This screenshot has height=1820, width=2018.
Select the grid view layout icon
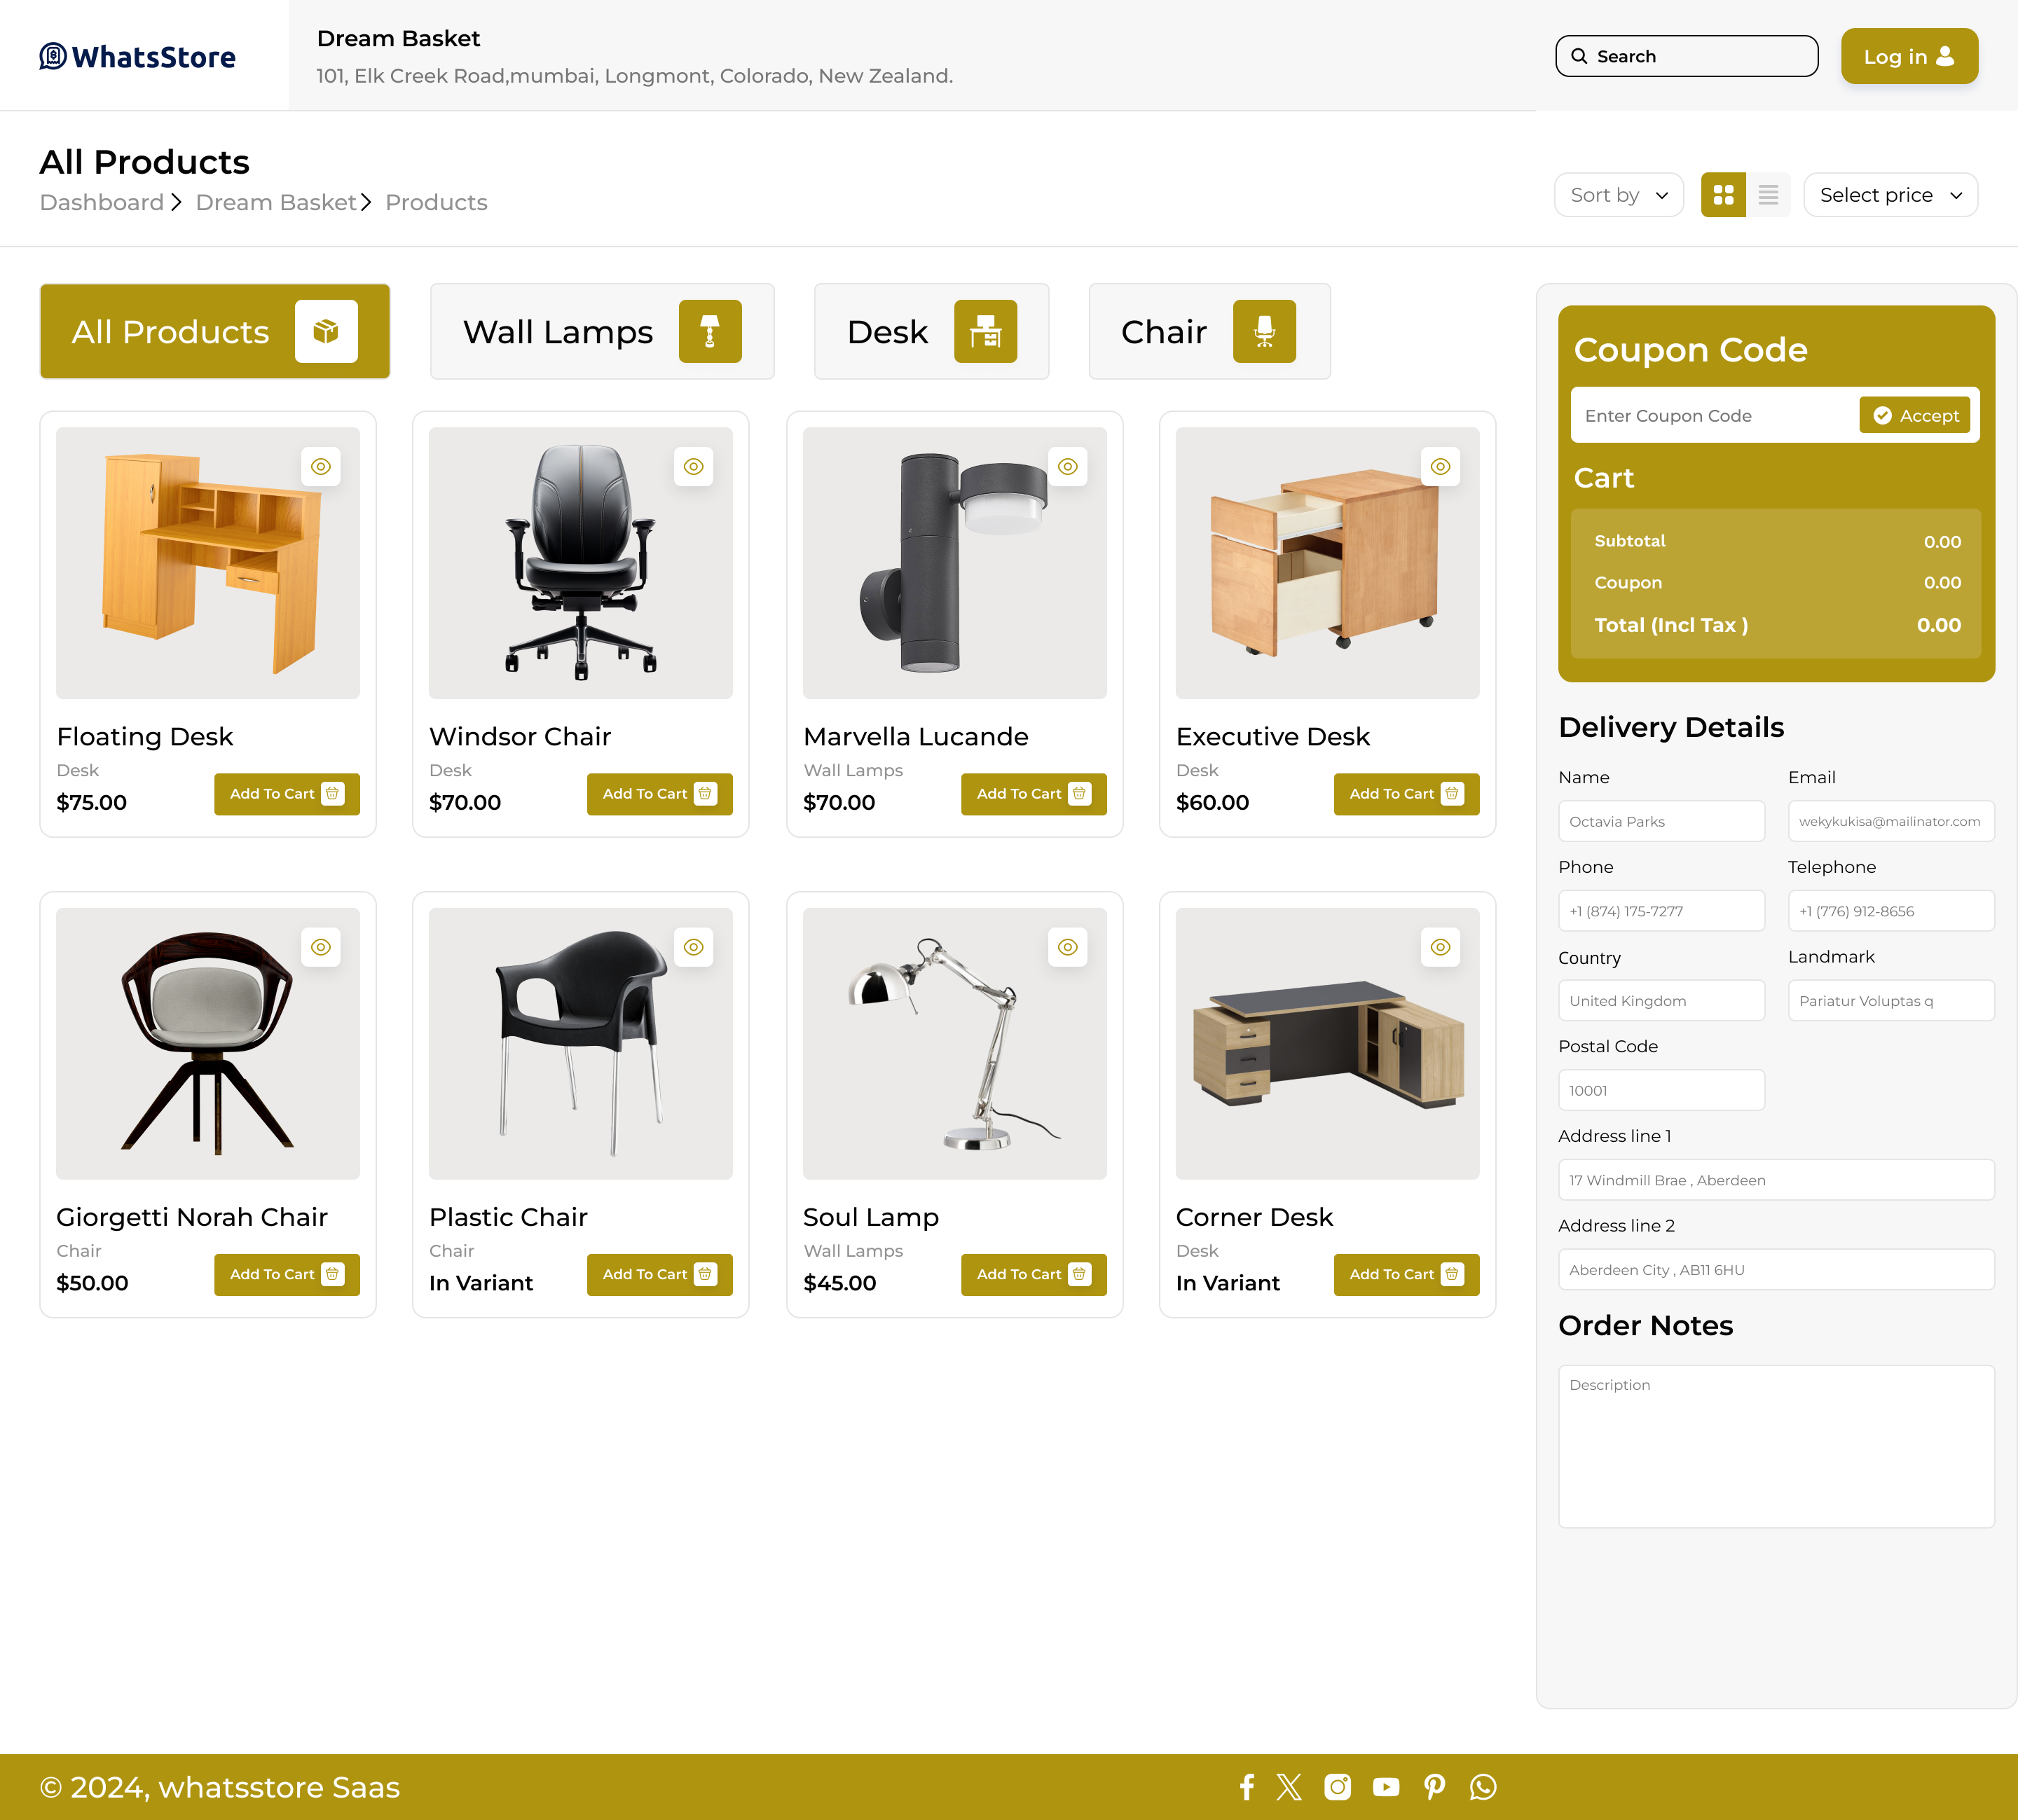[1723, 195]
